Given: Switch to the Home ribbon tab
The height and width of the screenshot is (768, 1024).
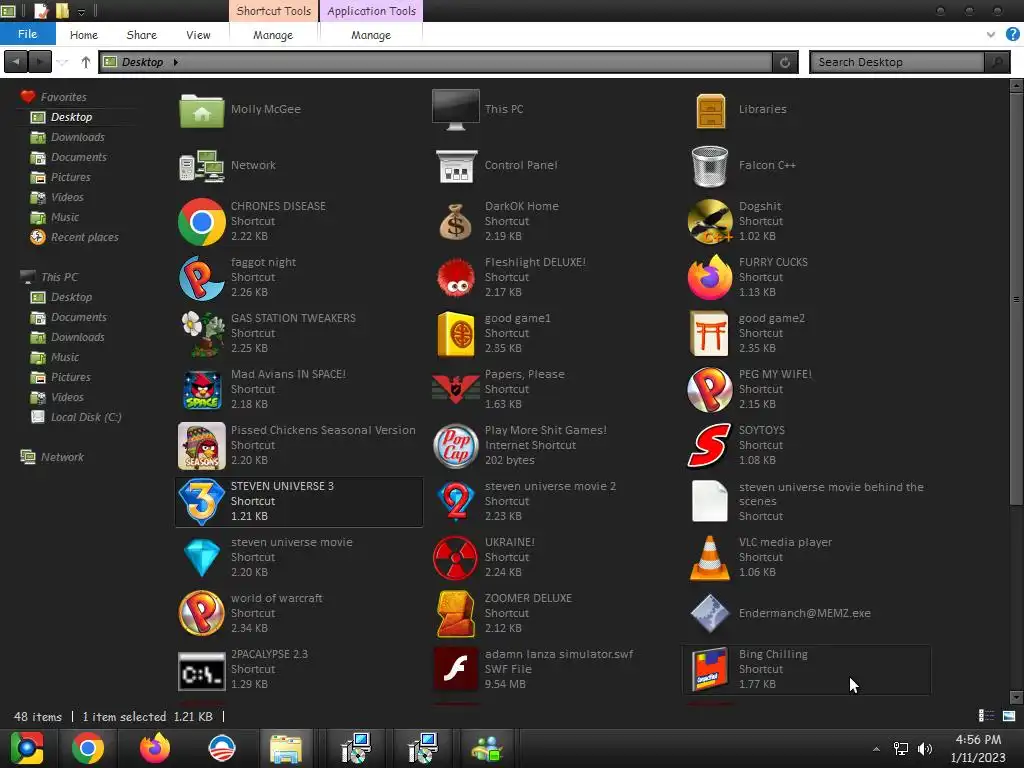Looking at the screenshot, I should (84, 35).
